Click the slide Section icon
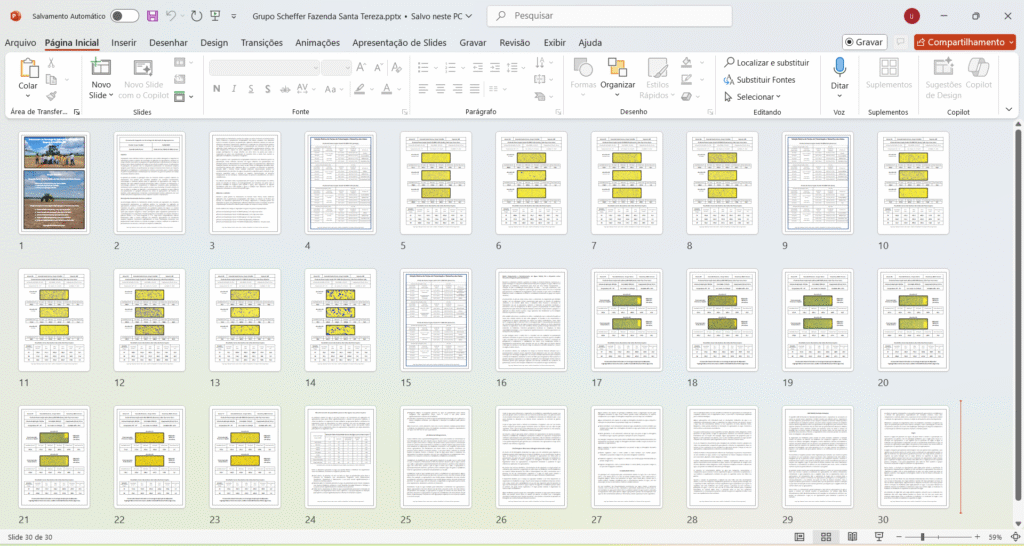The width and height of the screenshot is (1024, 546). pyautogui.click(x=180, y=96)
